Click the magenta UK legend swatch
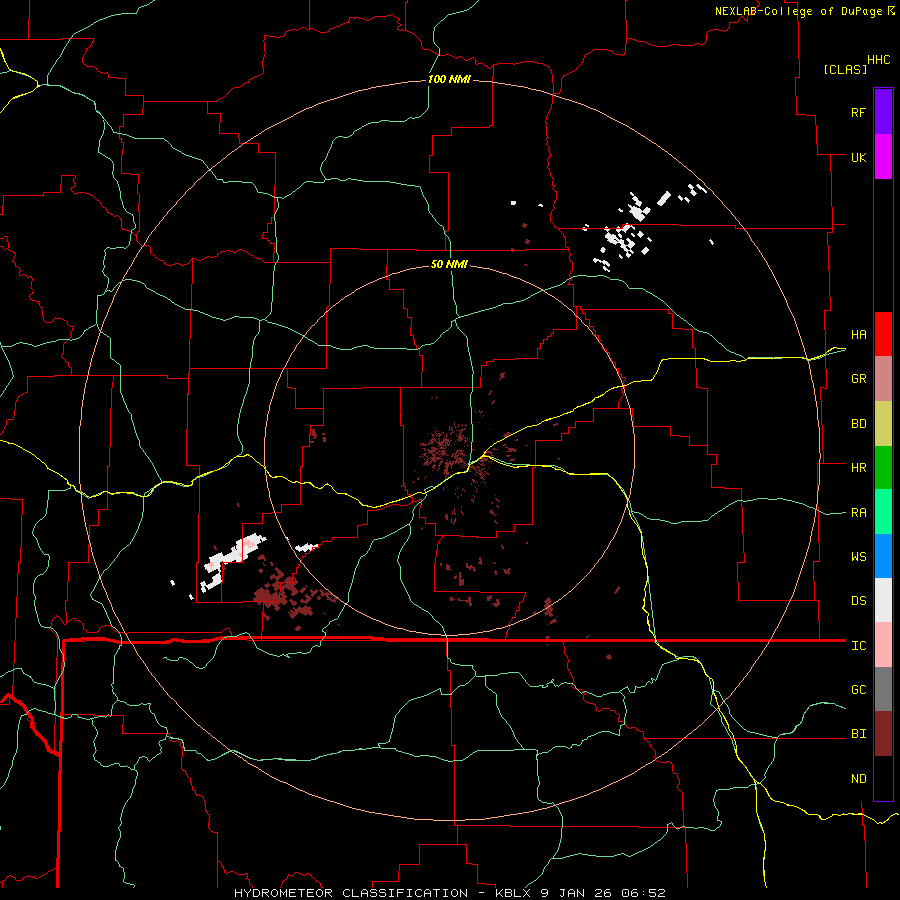 point(883,156)
